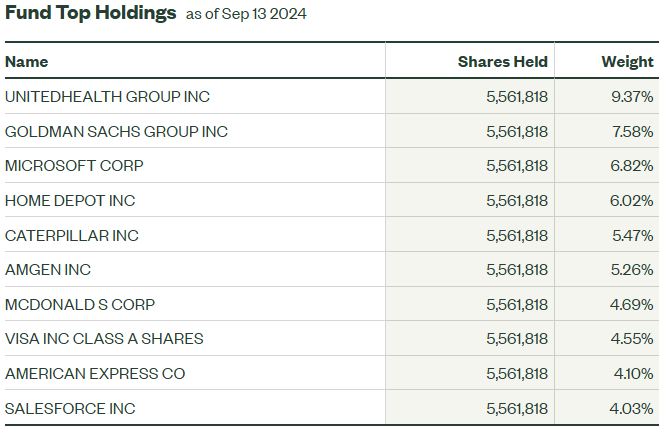Viewport: 663px width, 430px height.
Task: Click the 'as of Sep 13 2024' date text
Action: coord(246,15)
